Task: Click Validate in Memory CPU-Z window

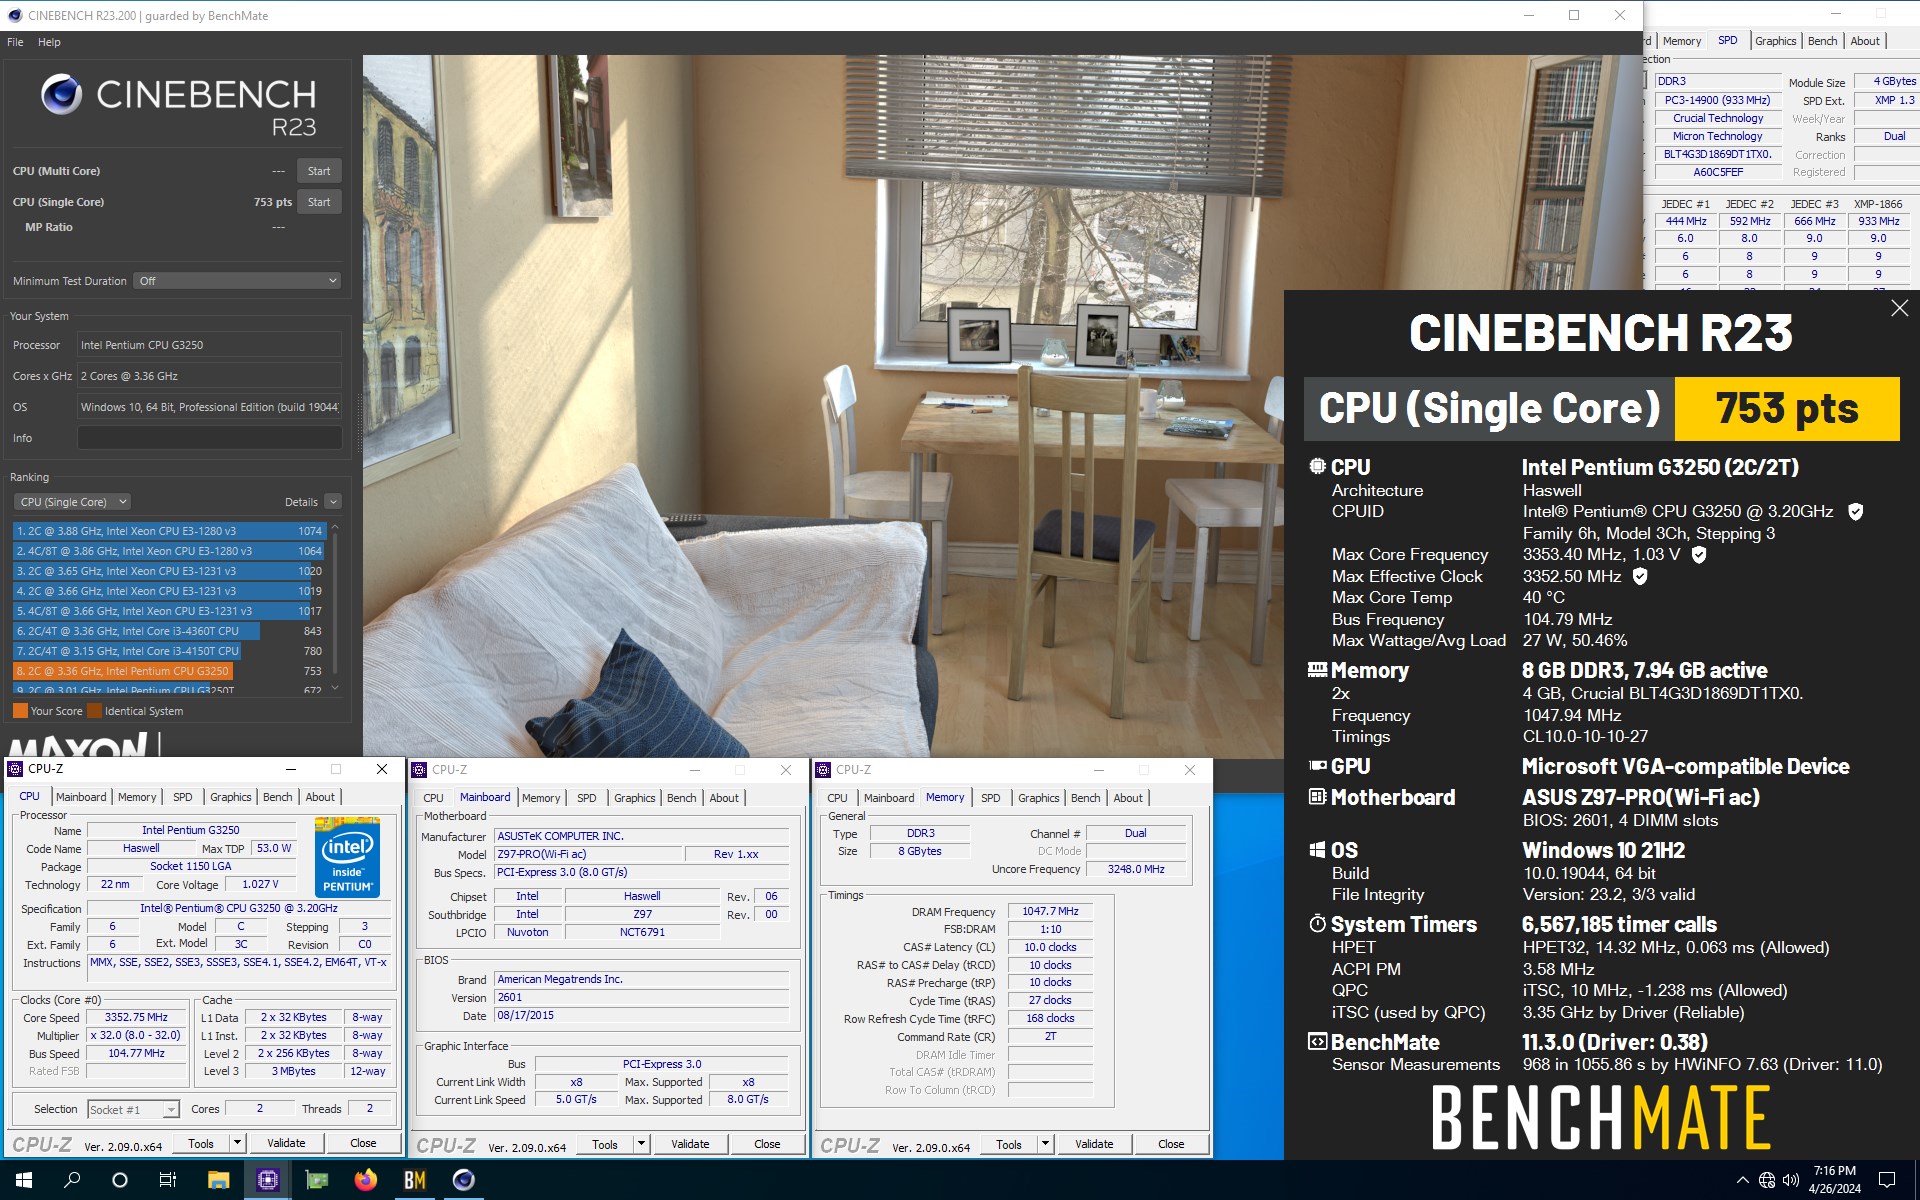Action: [1094, 1144]
